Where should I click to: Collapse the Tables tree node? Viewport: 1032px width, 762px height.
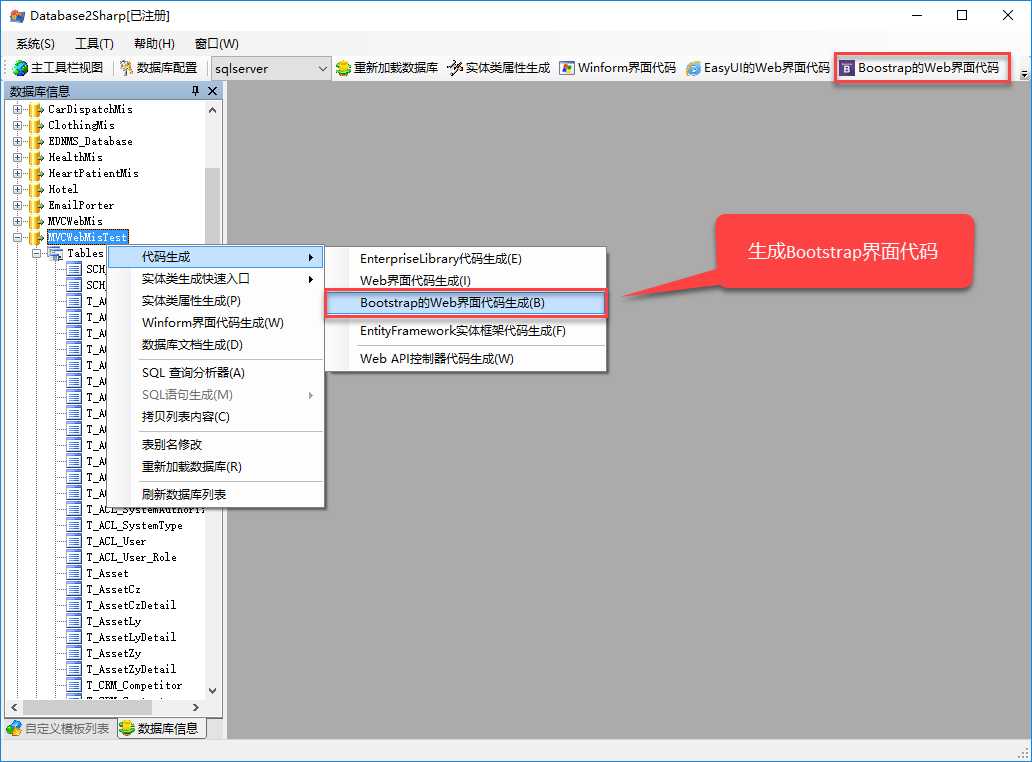click(37, 253)
